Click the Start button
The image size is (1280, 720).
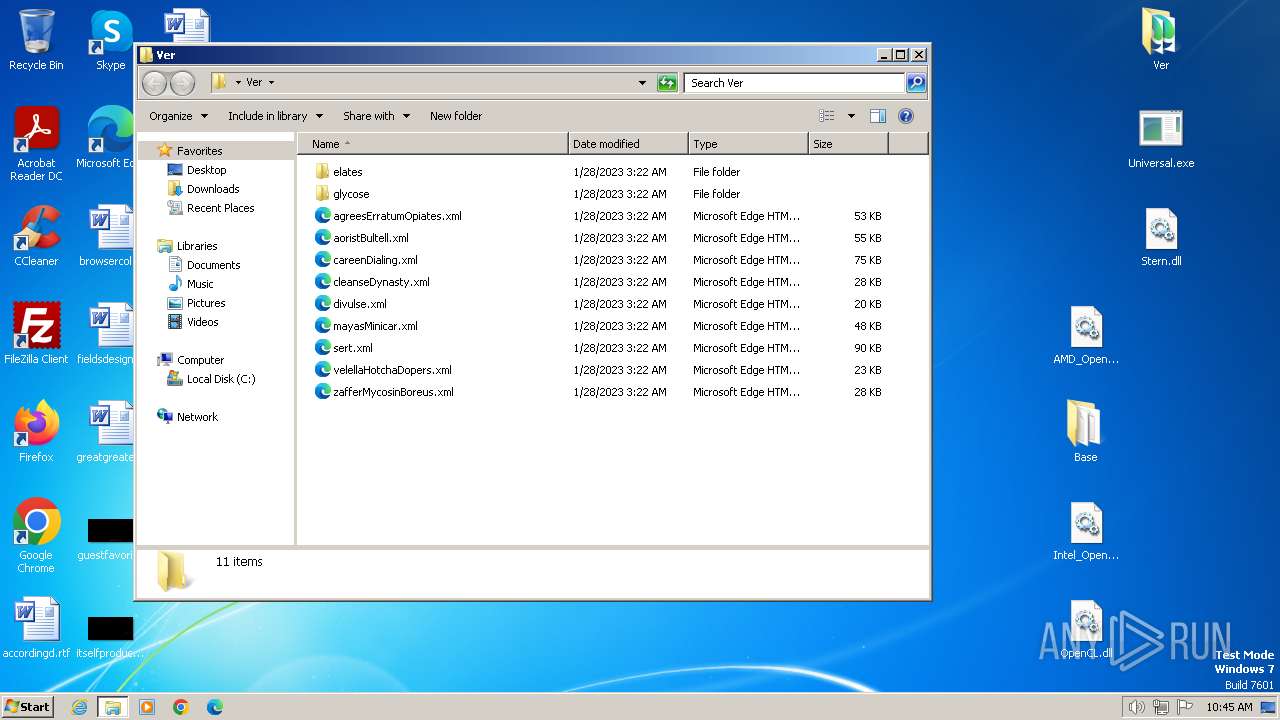(27, 707)
